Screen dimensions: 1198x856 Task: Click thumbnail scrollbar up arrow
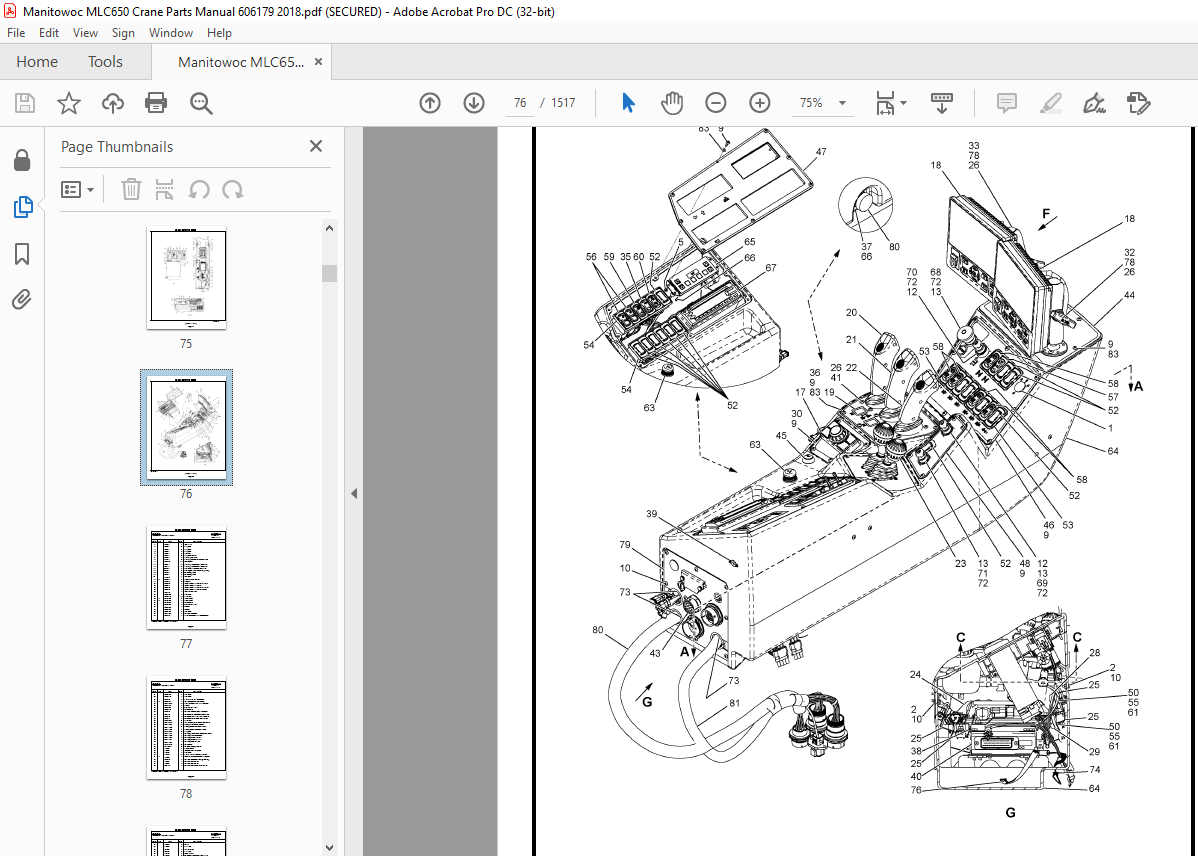coord(329,228)
